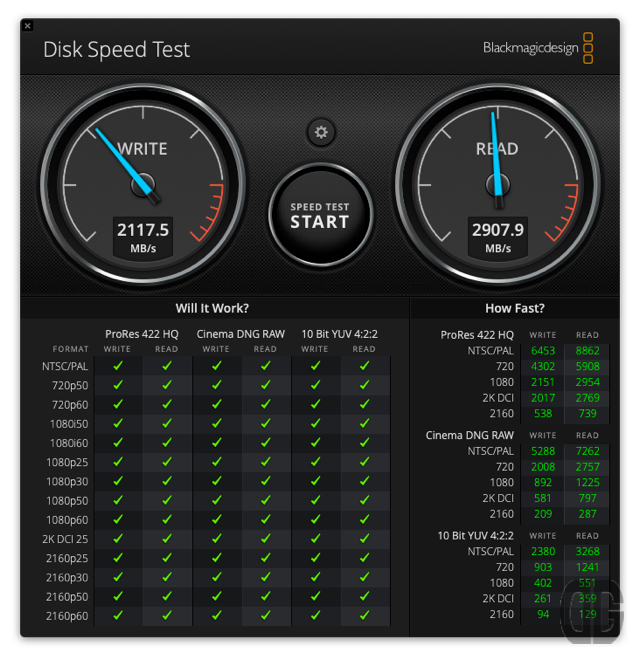This screenshot has width=640, height=660.
Task: Click 2160p30 10 Bit YUV read checkmark
Action: point(364,577)
